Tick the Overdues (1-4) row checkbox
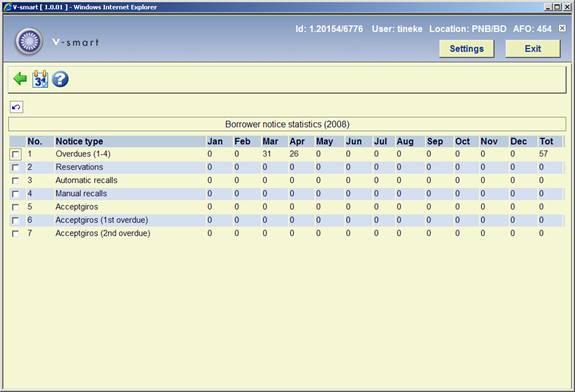The width and height of the screenshot is (575, 392). coord(15,154)
